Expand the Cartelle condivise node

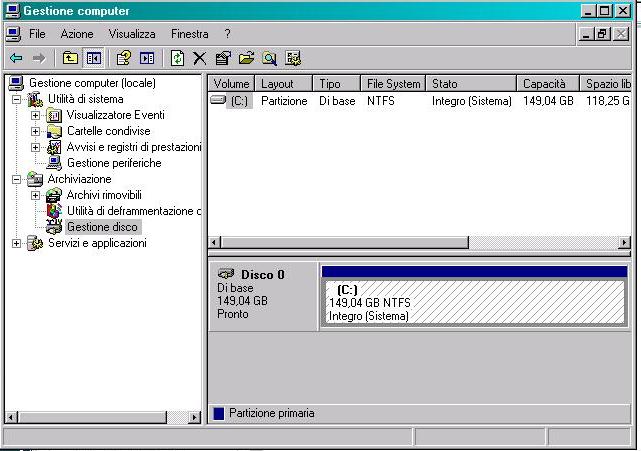(36, 131)
